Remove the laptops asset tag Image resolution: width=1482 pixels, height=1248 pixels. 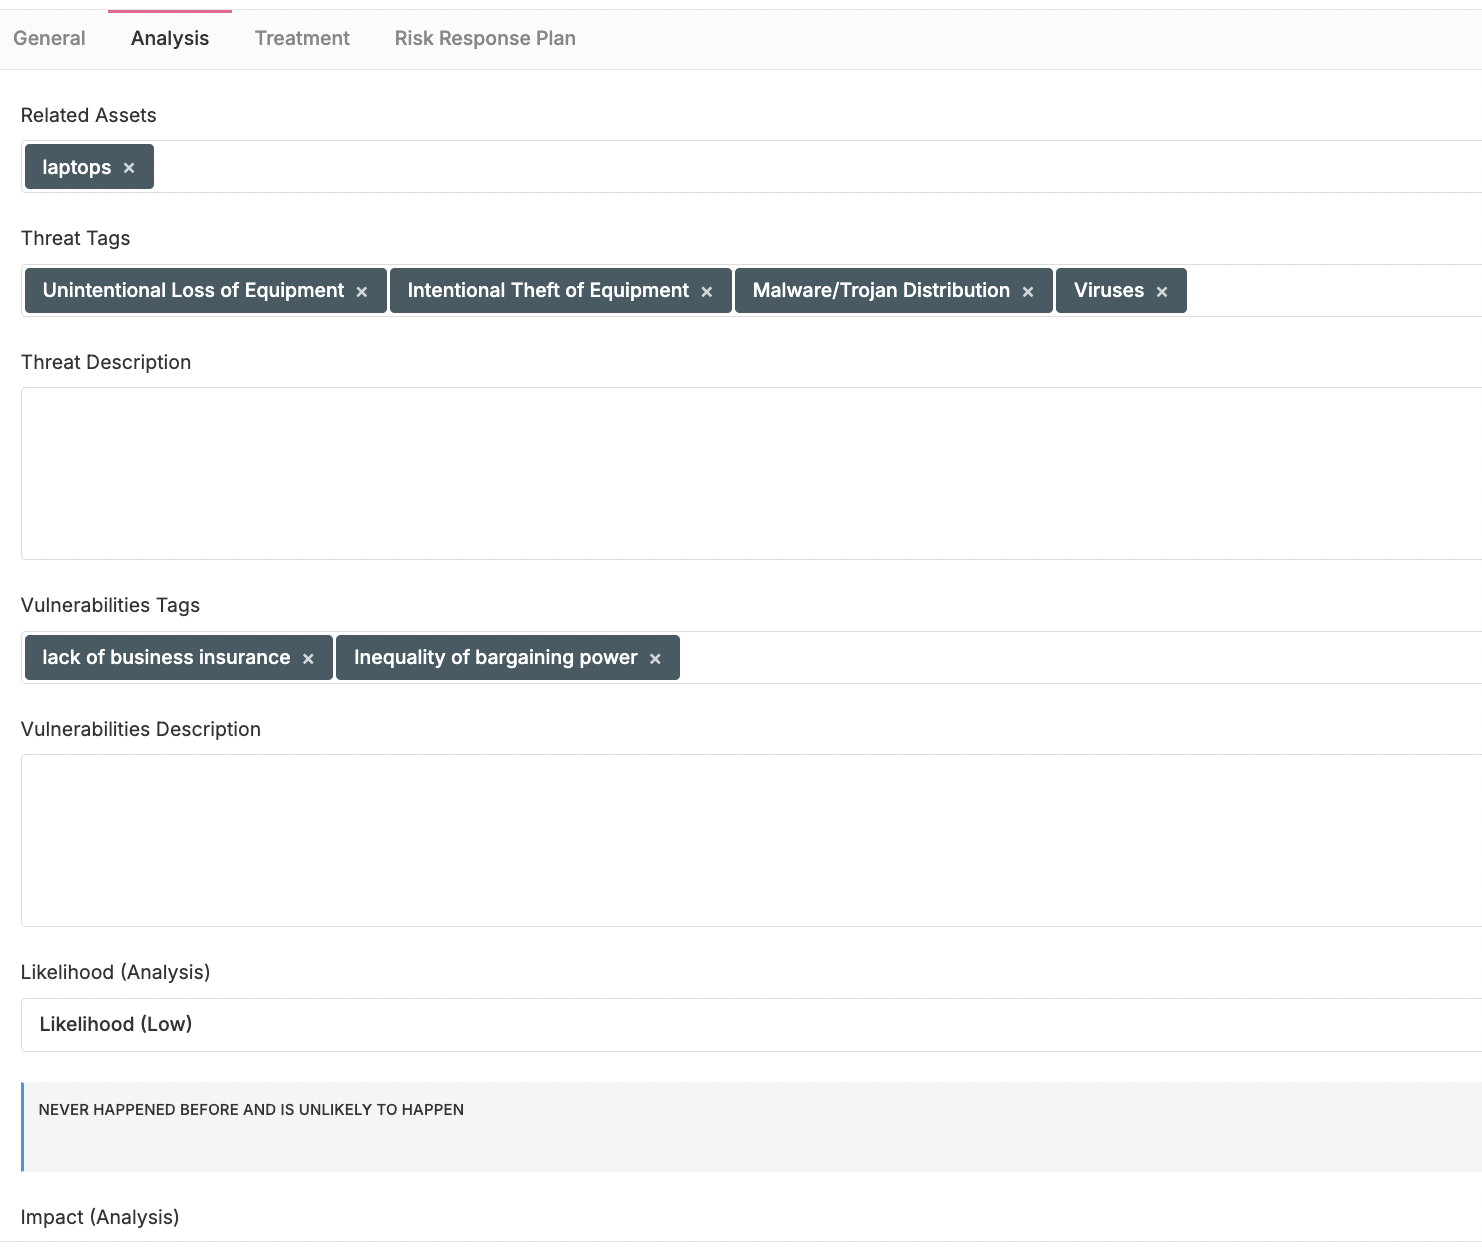pyautogui.click(x=129, y=168)
